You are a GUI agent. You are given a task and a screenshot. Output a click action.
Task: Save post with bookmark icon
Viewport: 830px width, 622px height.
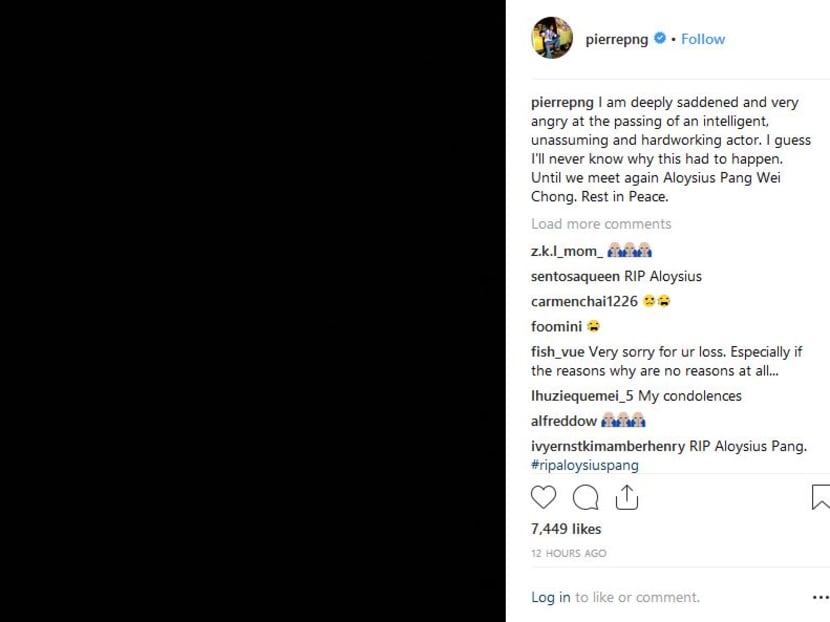tap(821, 497)
